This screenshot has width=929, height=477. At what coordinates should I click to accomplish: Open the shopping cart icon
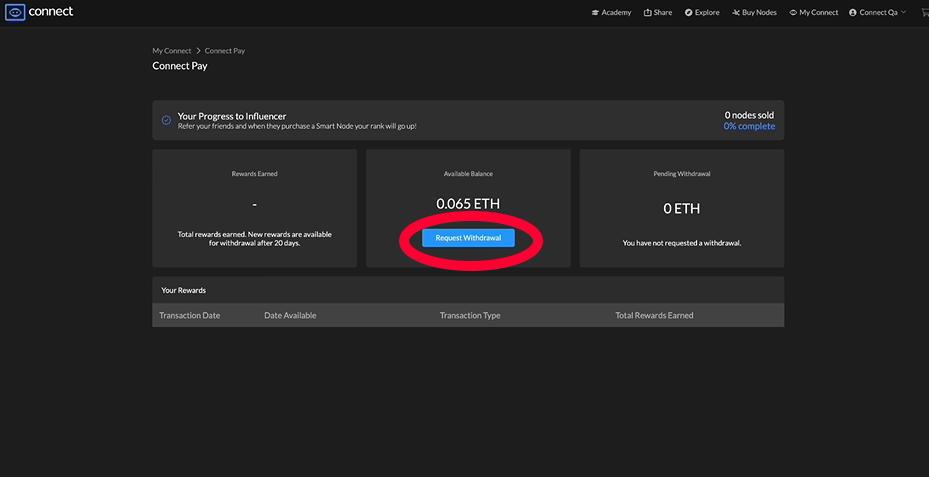924,12
